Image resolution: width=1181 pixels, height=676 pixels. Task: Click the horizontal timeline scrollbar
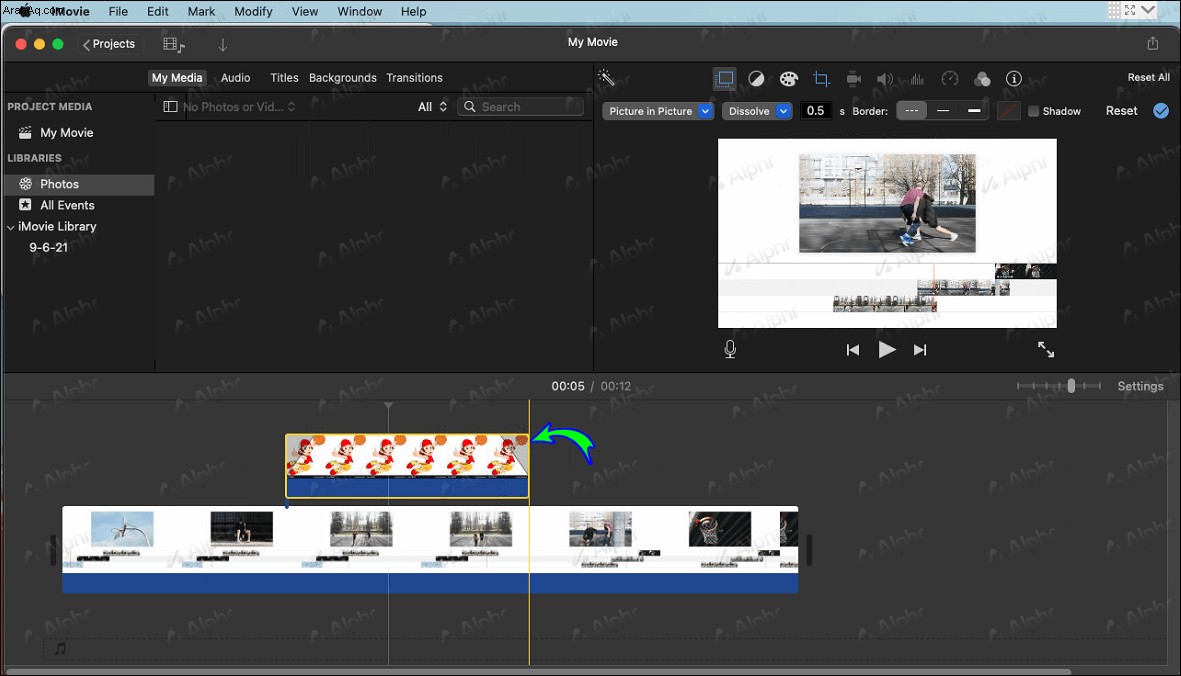click(x=539, y=671)
